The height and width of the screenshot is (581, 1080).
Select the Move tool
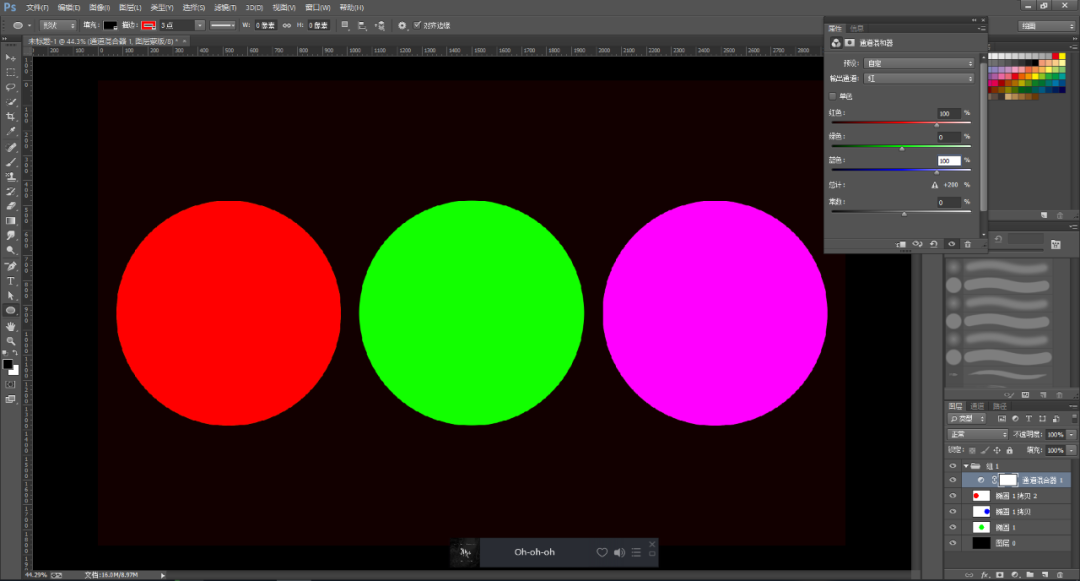click(10, 58)
